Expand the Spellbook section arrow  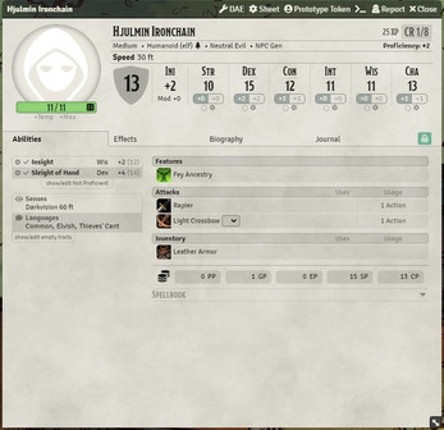(x=423, y=294)
